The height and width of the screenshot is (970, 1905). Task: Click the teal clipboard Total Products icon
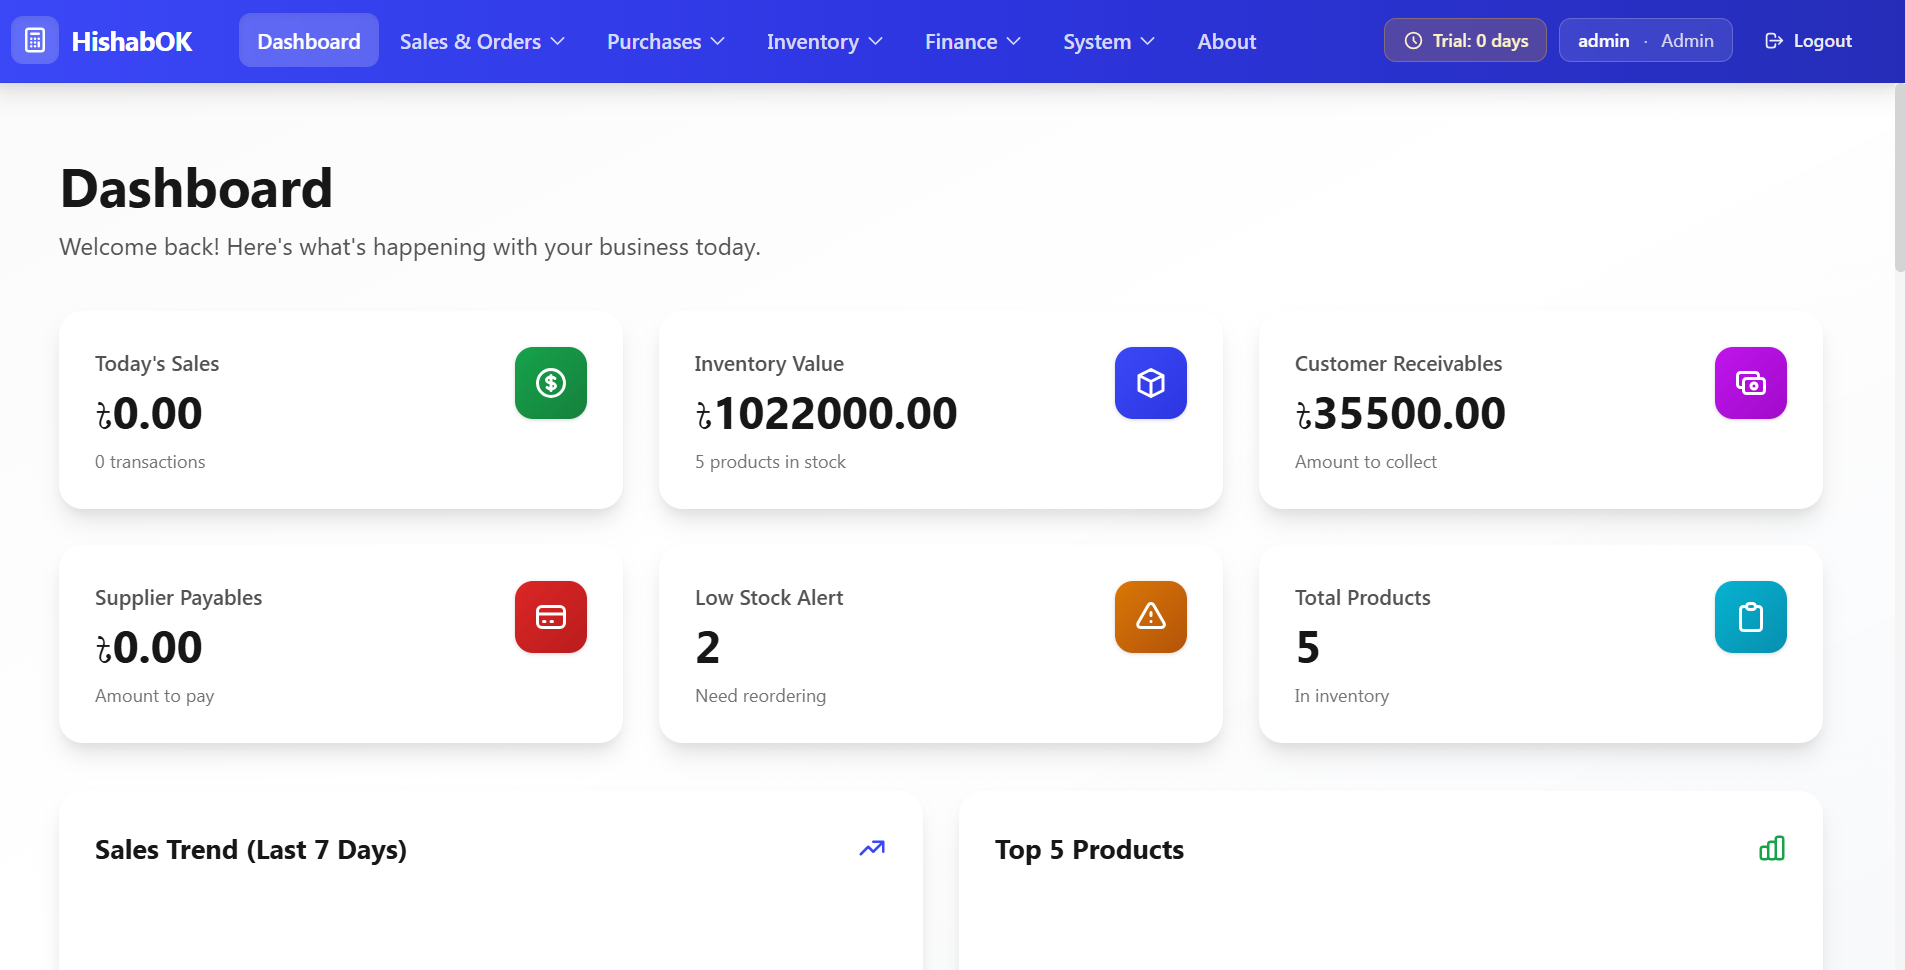click(x=1751, y=617)
